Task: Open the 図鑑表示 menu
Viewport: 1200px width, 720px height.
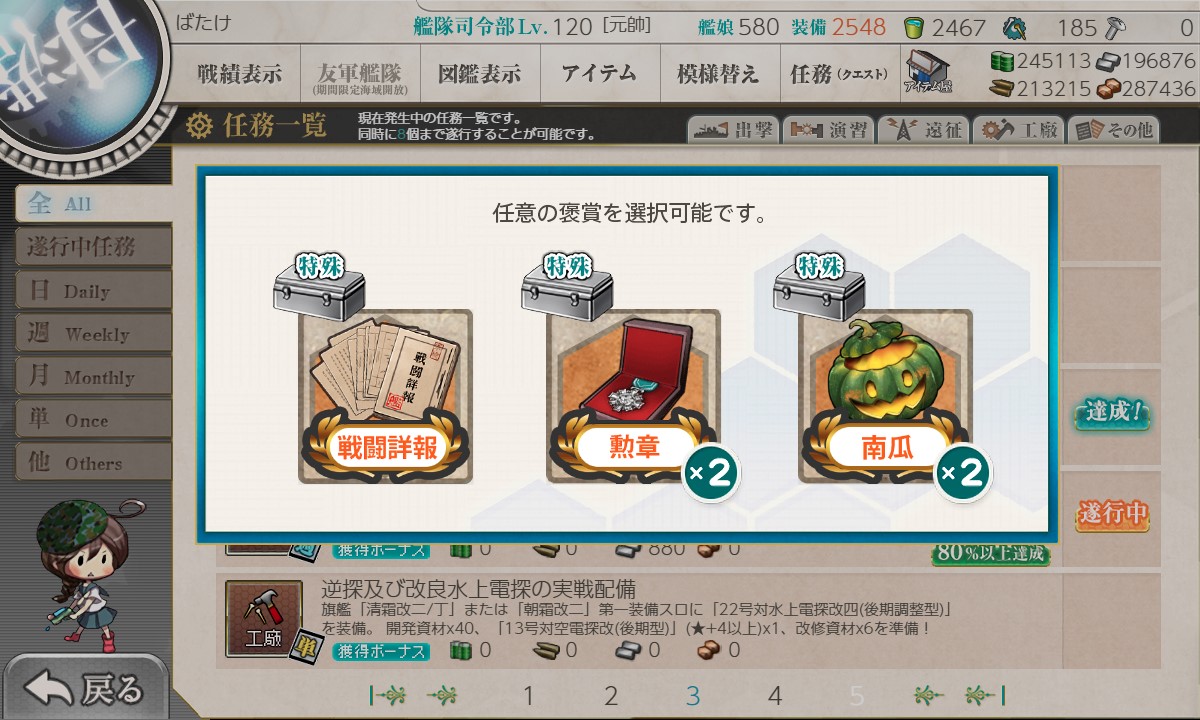Action: (480, 74)
